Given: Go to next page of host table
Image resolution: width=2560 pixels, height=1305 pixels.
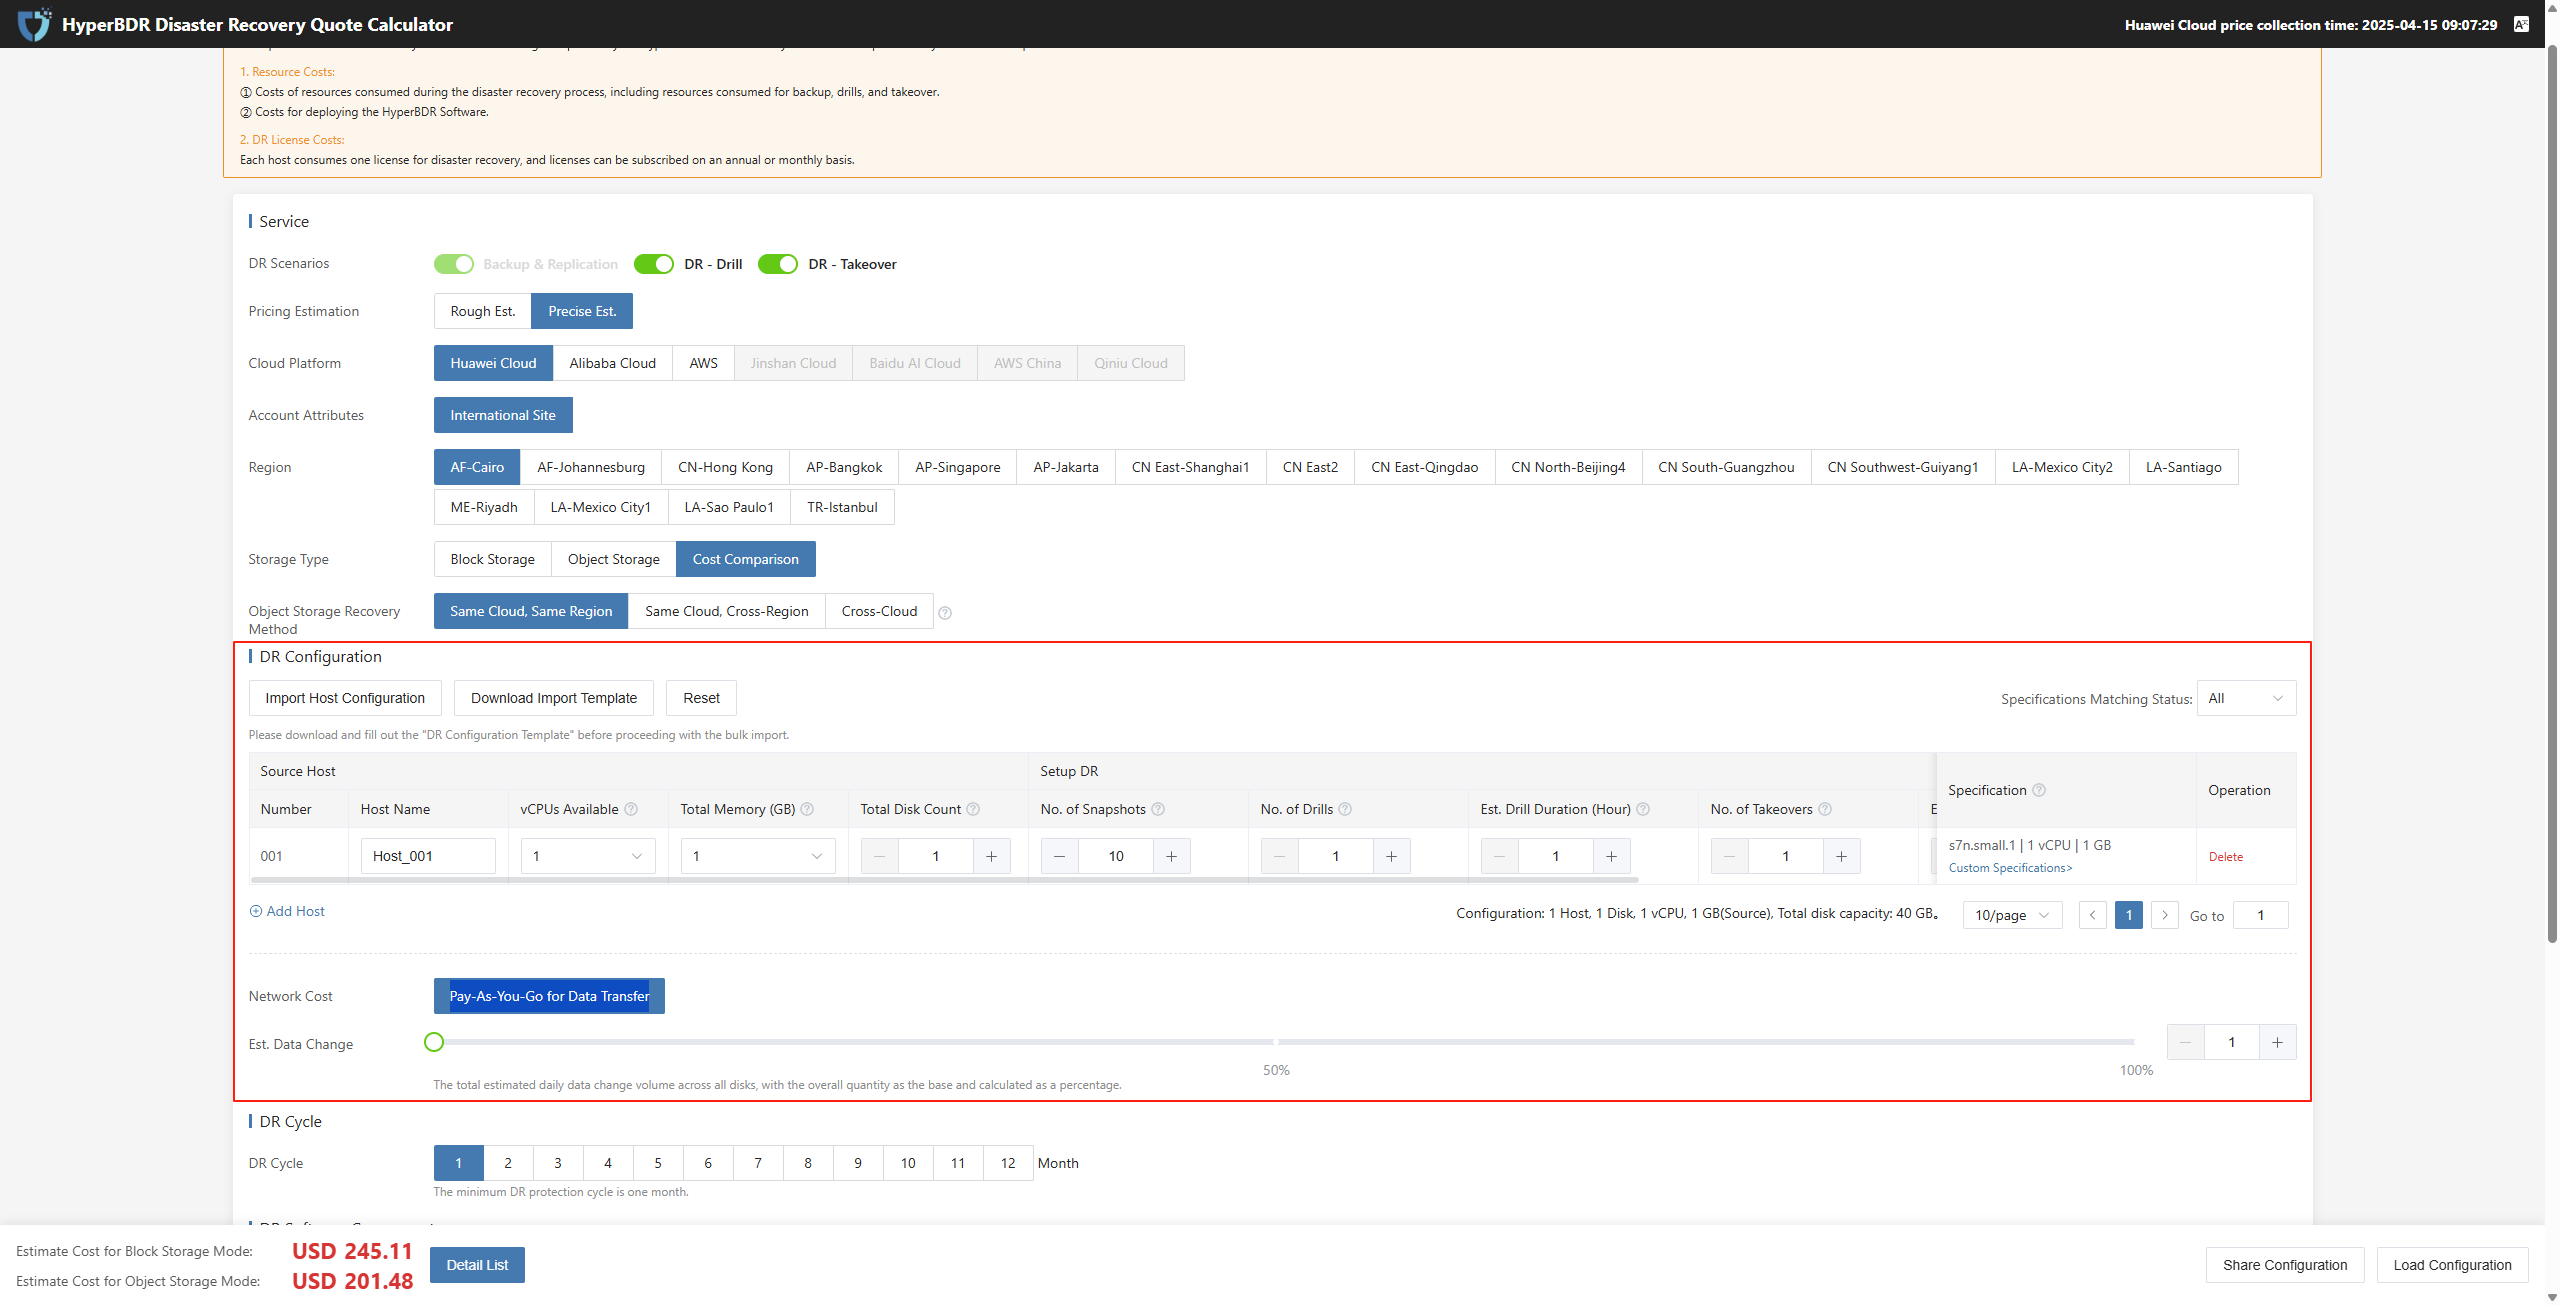Looking at the screenshot, I should (x=2165, y=915).
